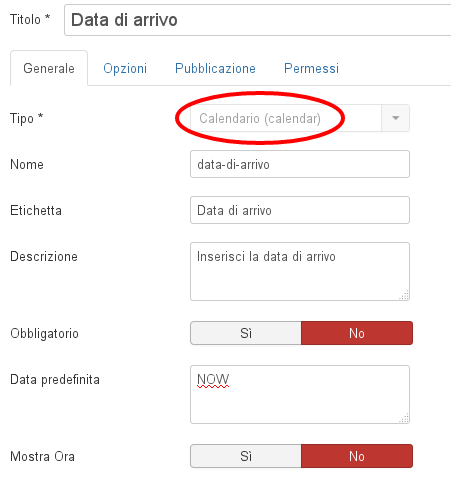
Task: Open the Tipo dropdown arrow
Action: pos(395,118)
